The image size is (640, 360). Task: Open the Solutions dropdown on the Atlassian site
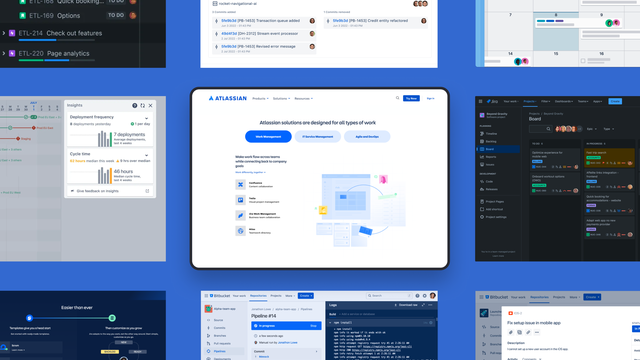[x=281, y=99]
